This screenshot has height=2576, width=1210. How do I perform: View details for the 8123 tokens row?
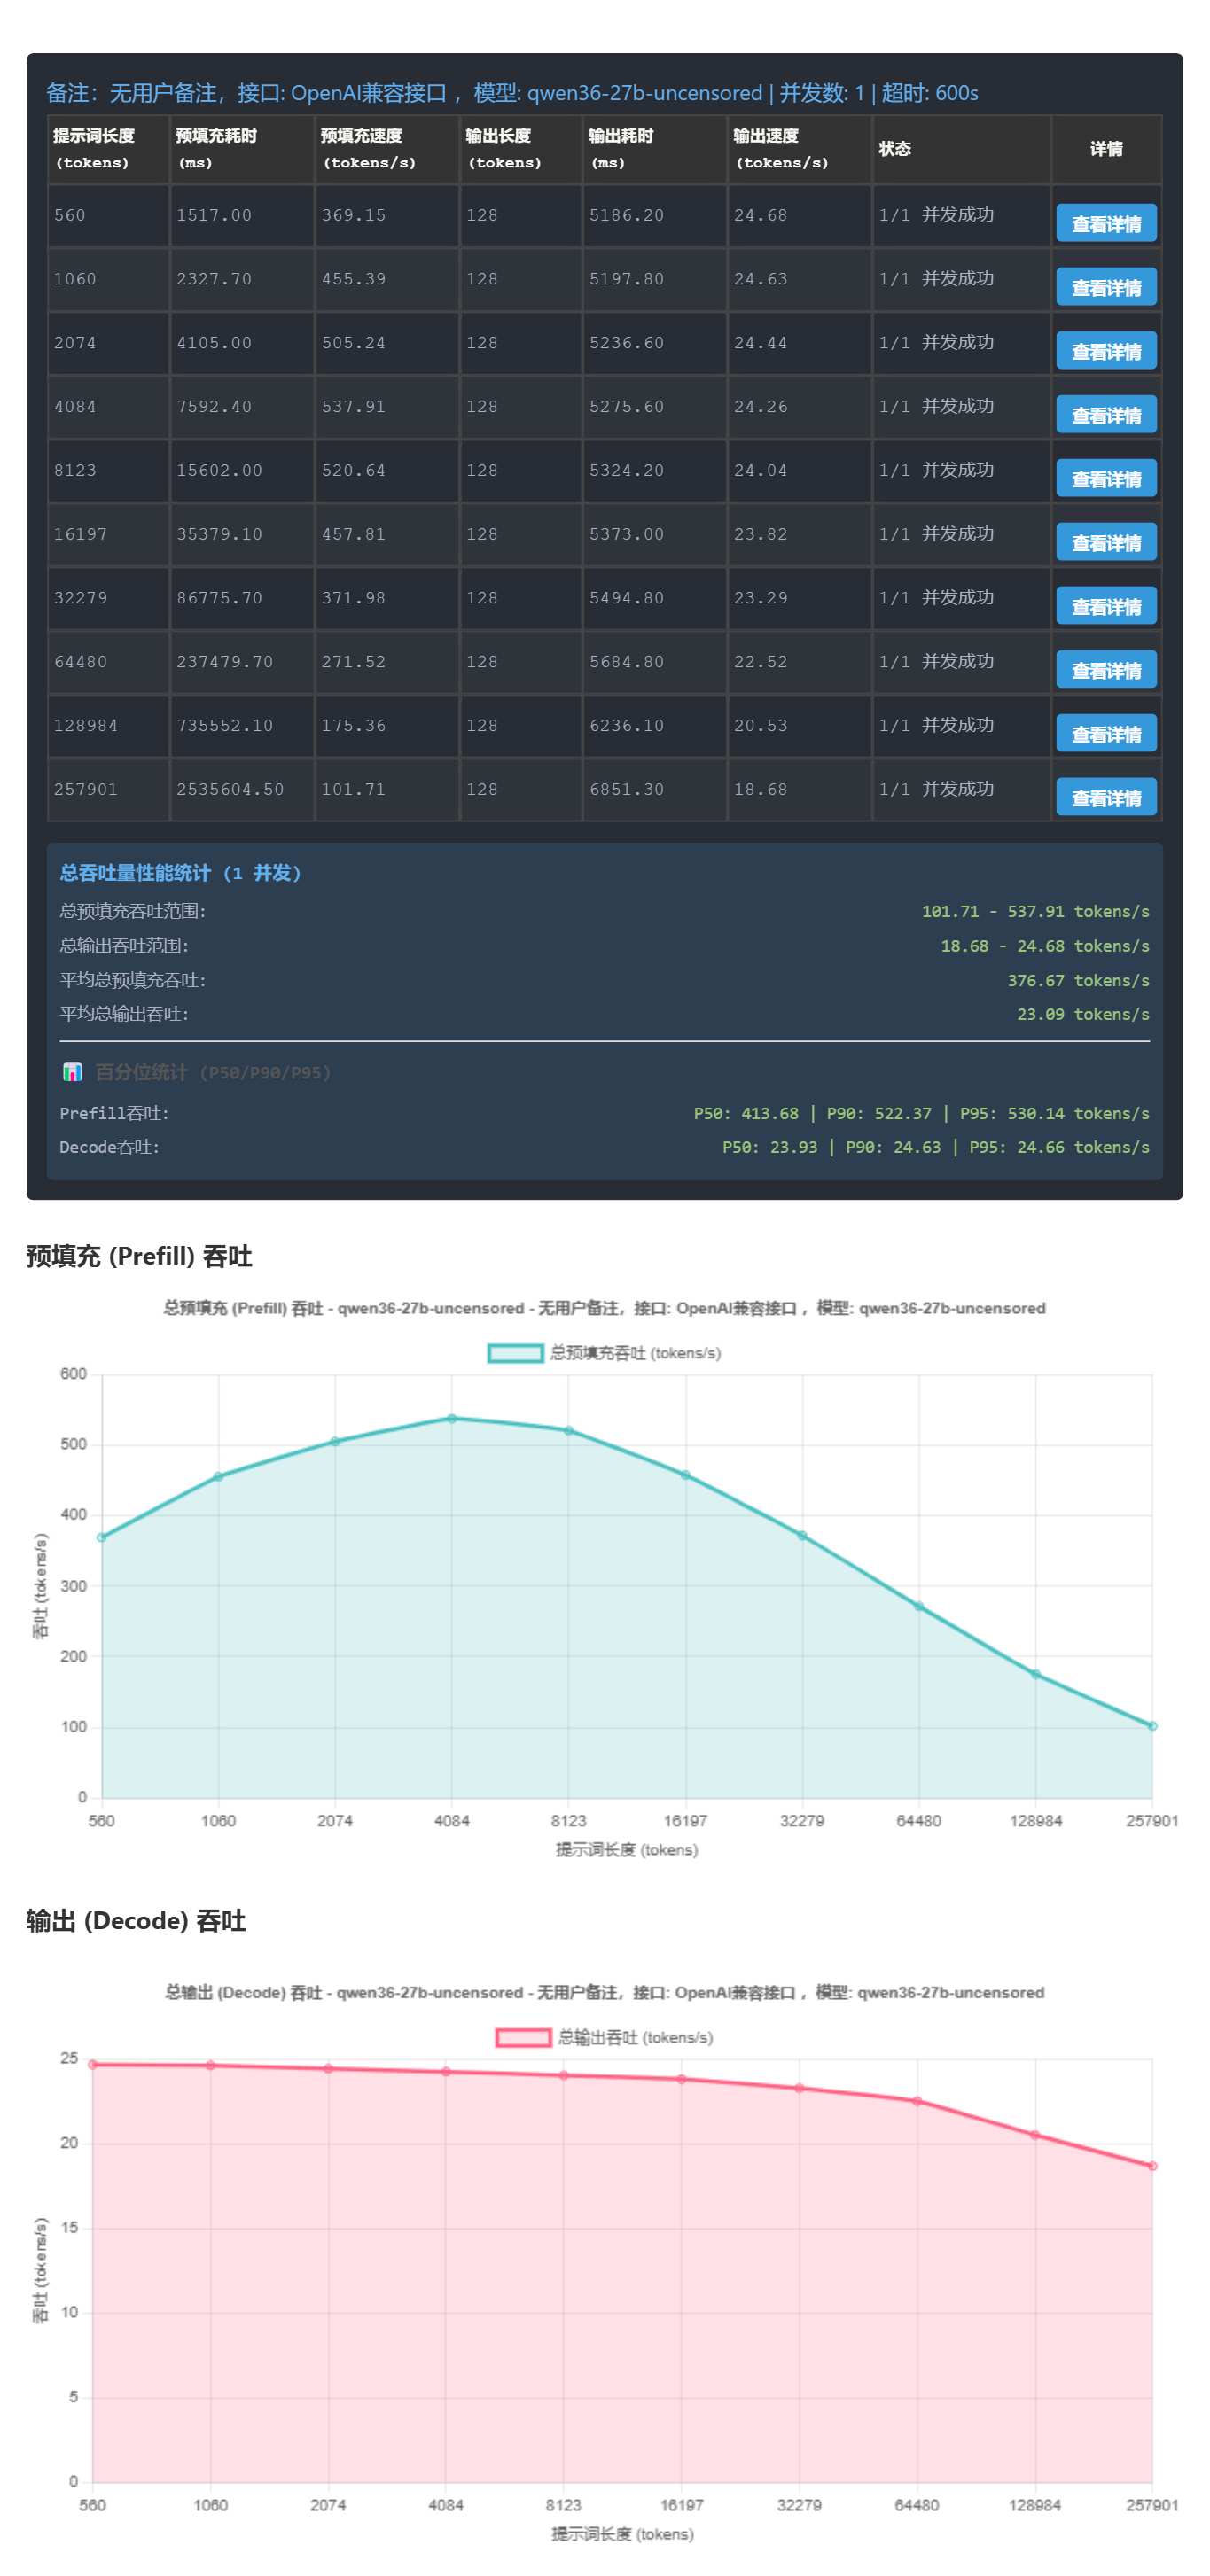tap(1105, 479)
